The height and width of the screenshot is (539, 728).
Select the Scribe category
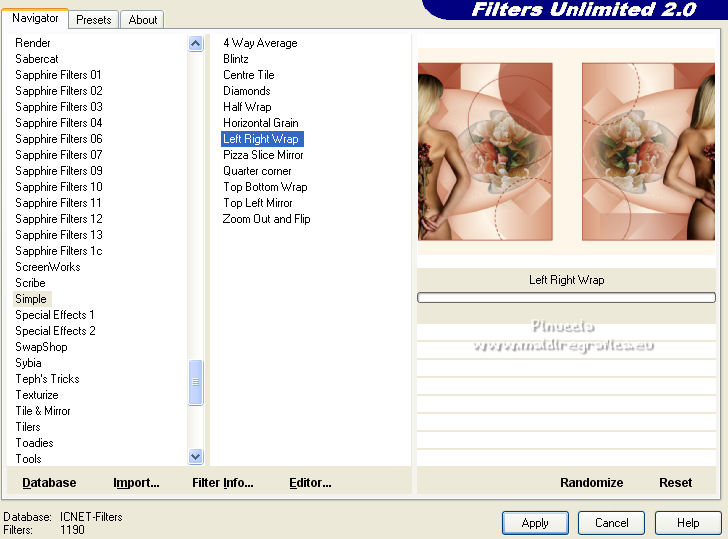[x=30, y=283]
